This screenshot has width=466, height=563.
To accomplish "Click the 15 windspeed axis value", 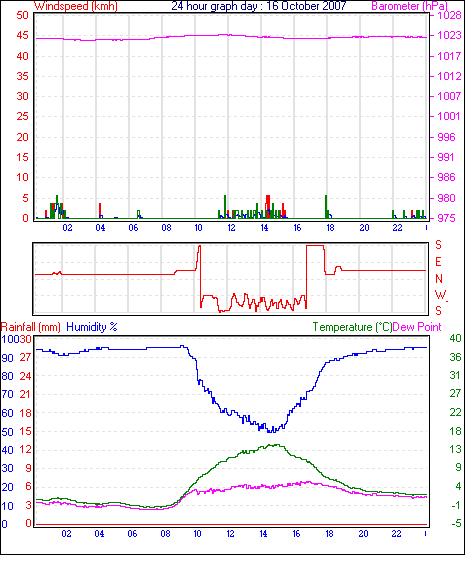I will 22,157.
